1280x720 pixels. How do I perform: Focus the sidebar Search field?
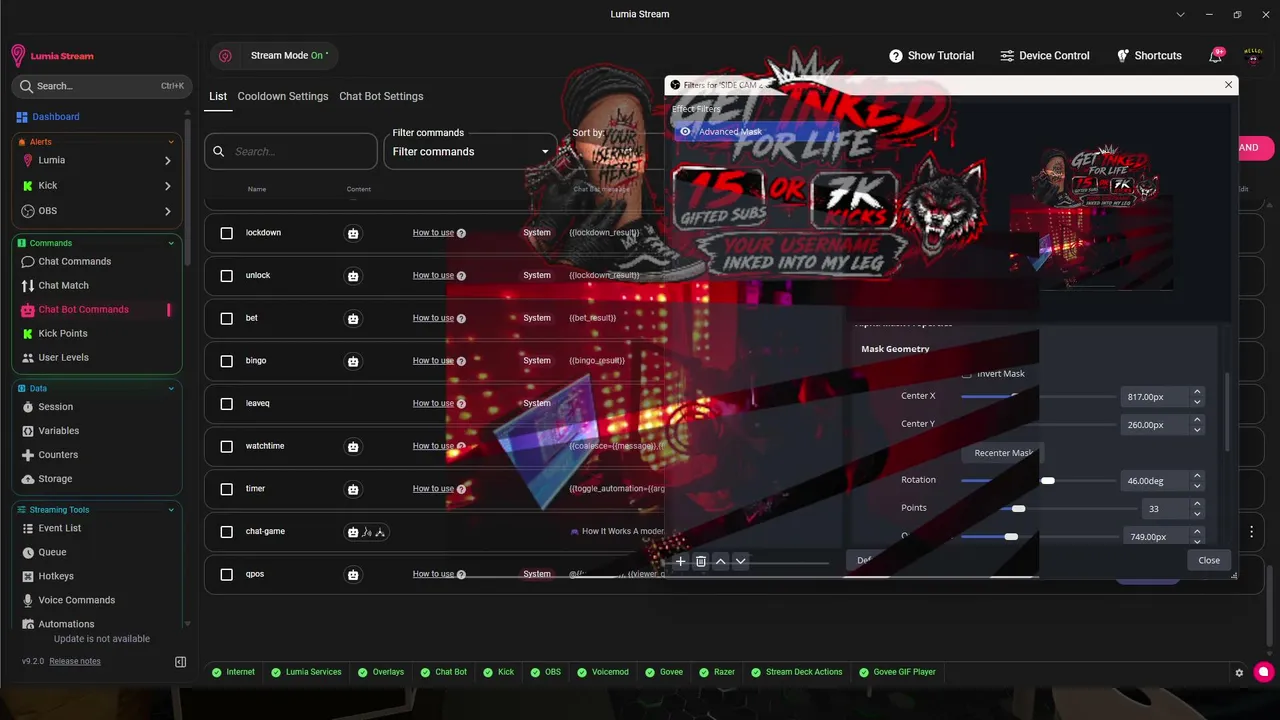tap(100, 86)
